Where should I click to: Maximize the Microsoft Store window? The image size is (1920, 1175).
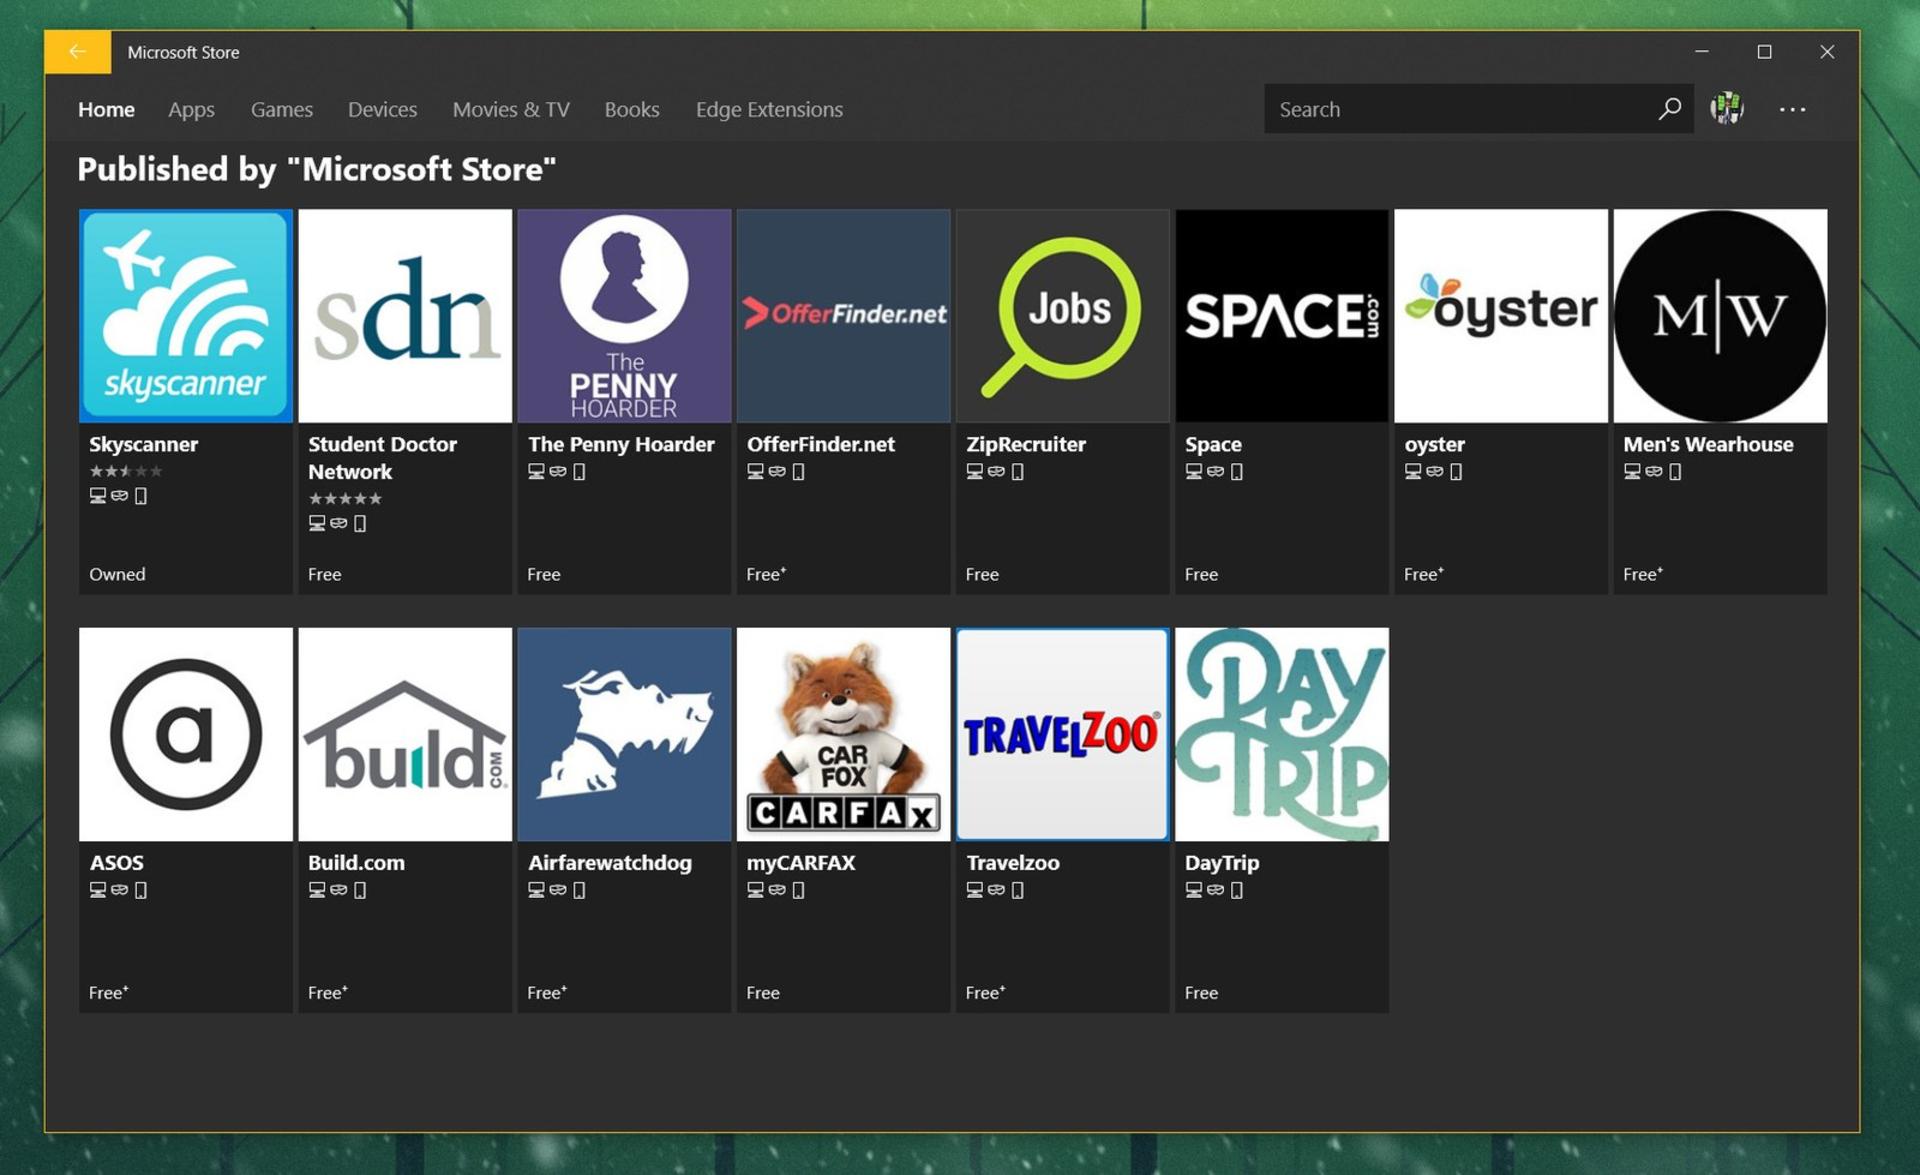coord(1765,52)
